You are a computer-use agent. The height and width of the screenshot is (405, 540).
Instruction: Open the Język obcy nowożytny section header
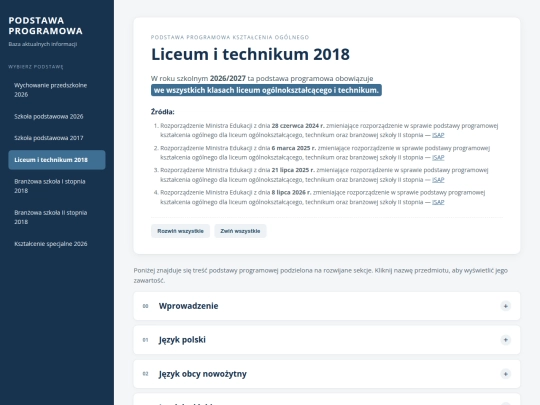click(326, 374)
